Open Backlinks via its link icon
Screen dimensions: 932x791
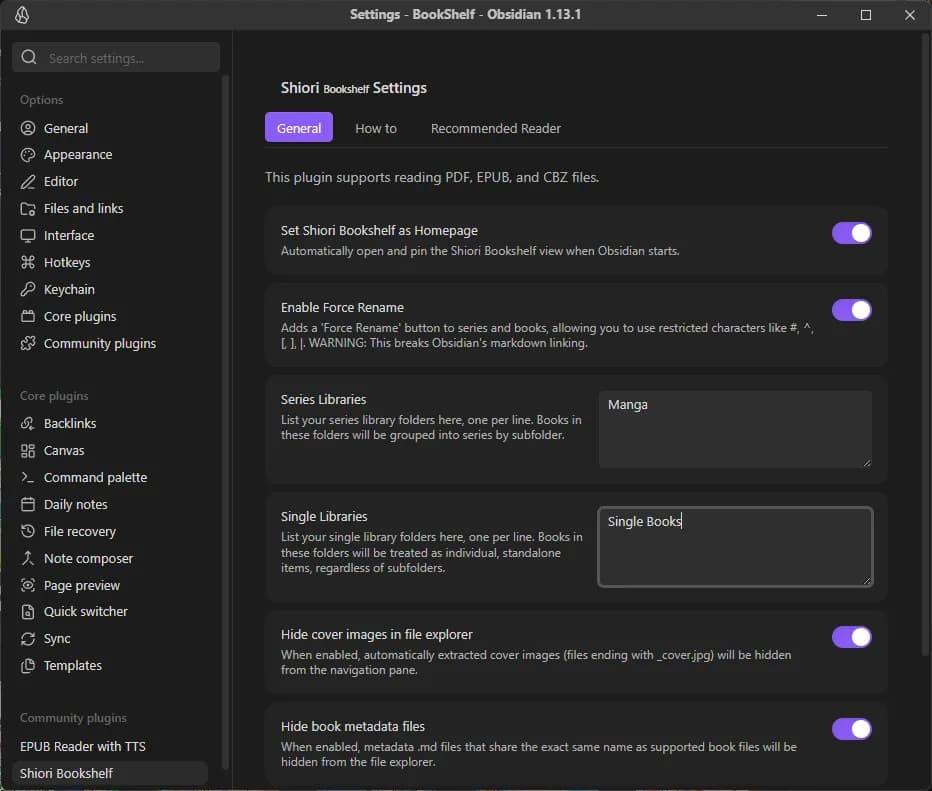point(27,423)
